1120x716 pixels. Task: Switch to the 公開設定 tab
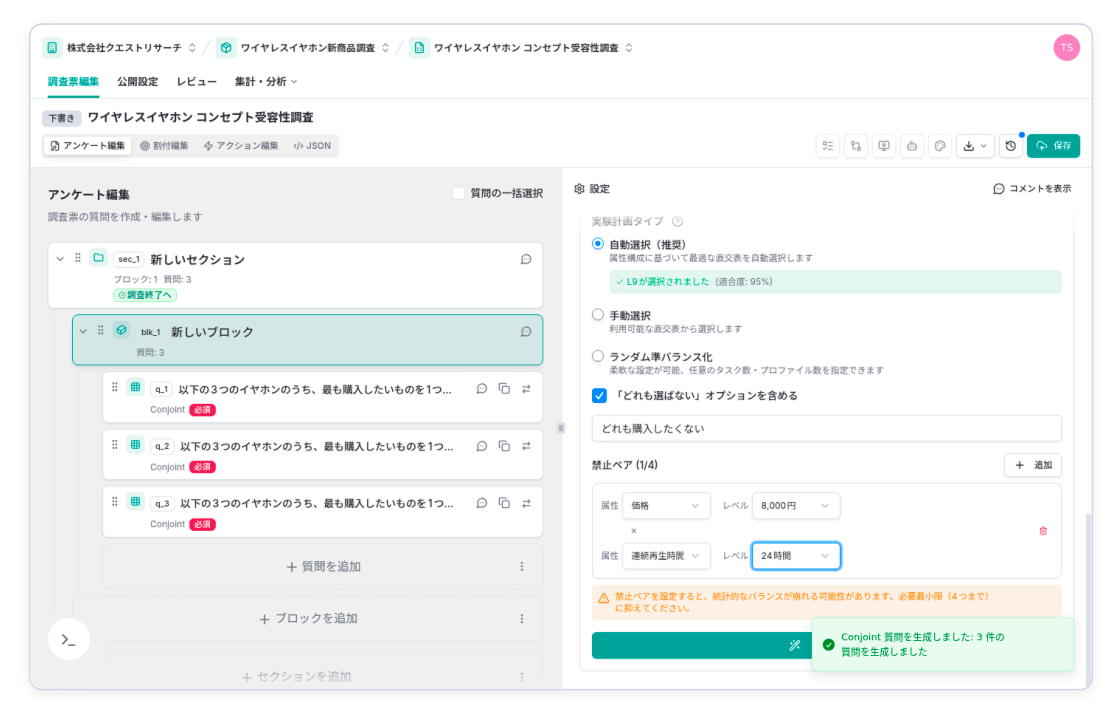(138, 81)
